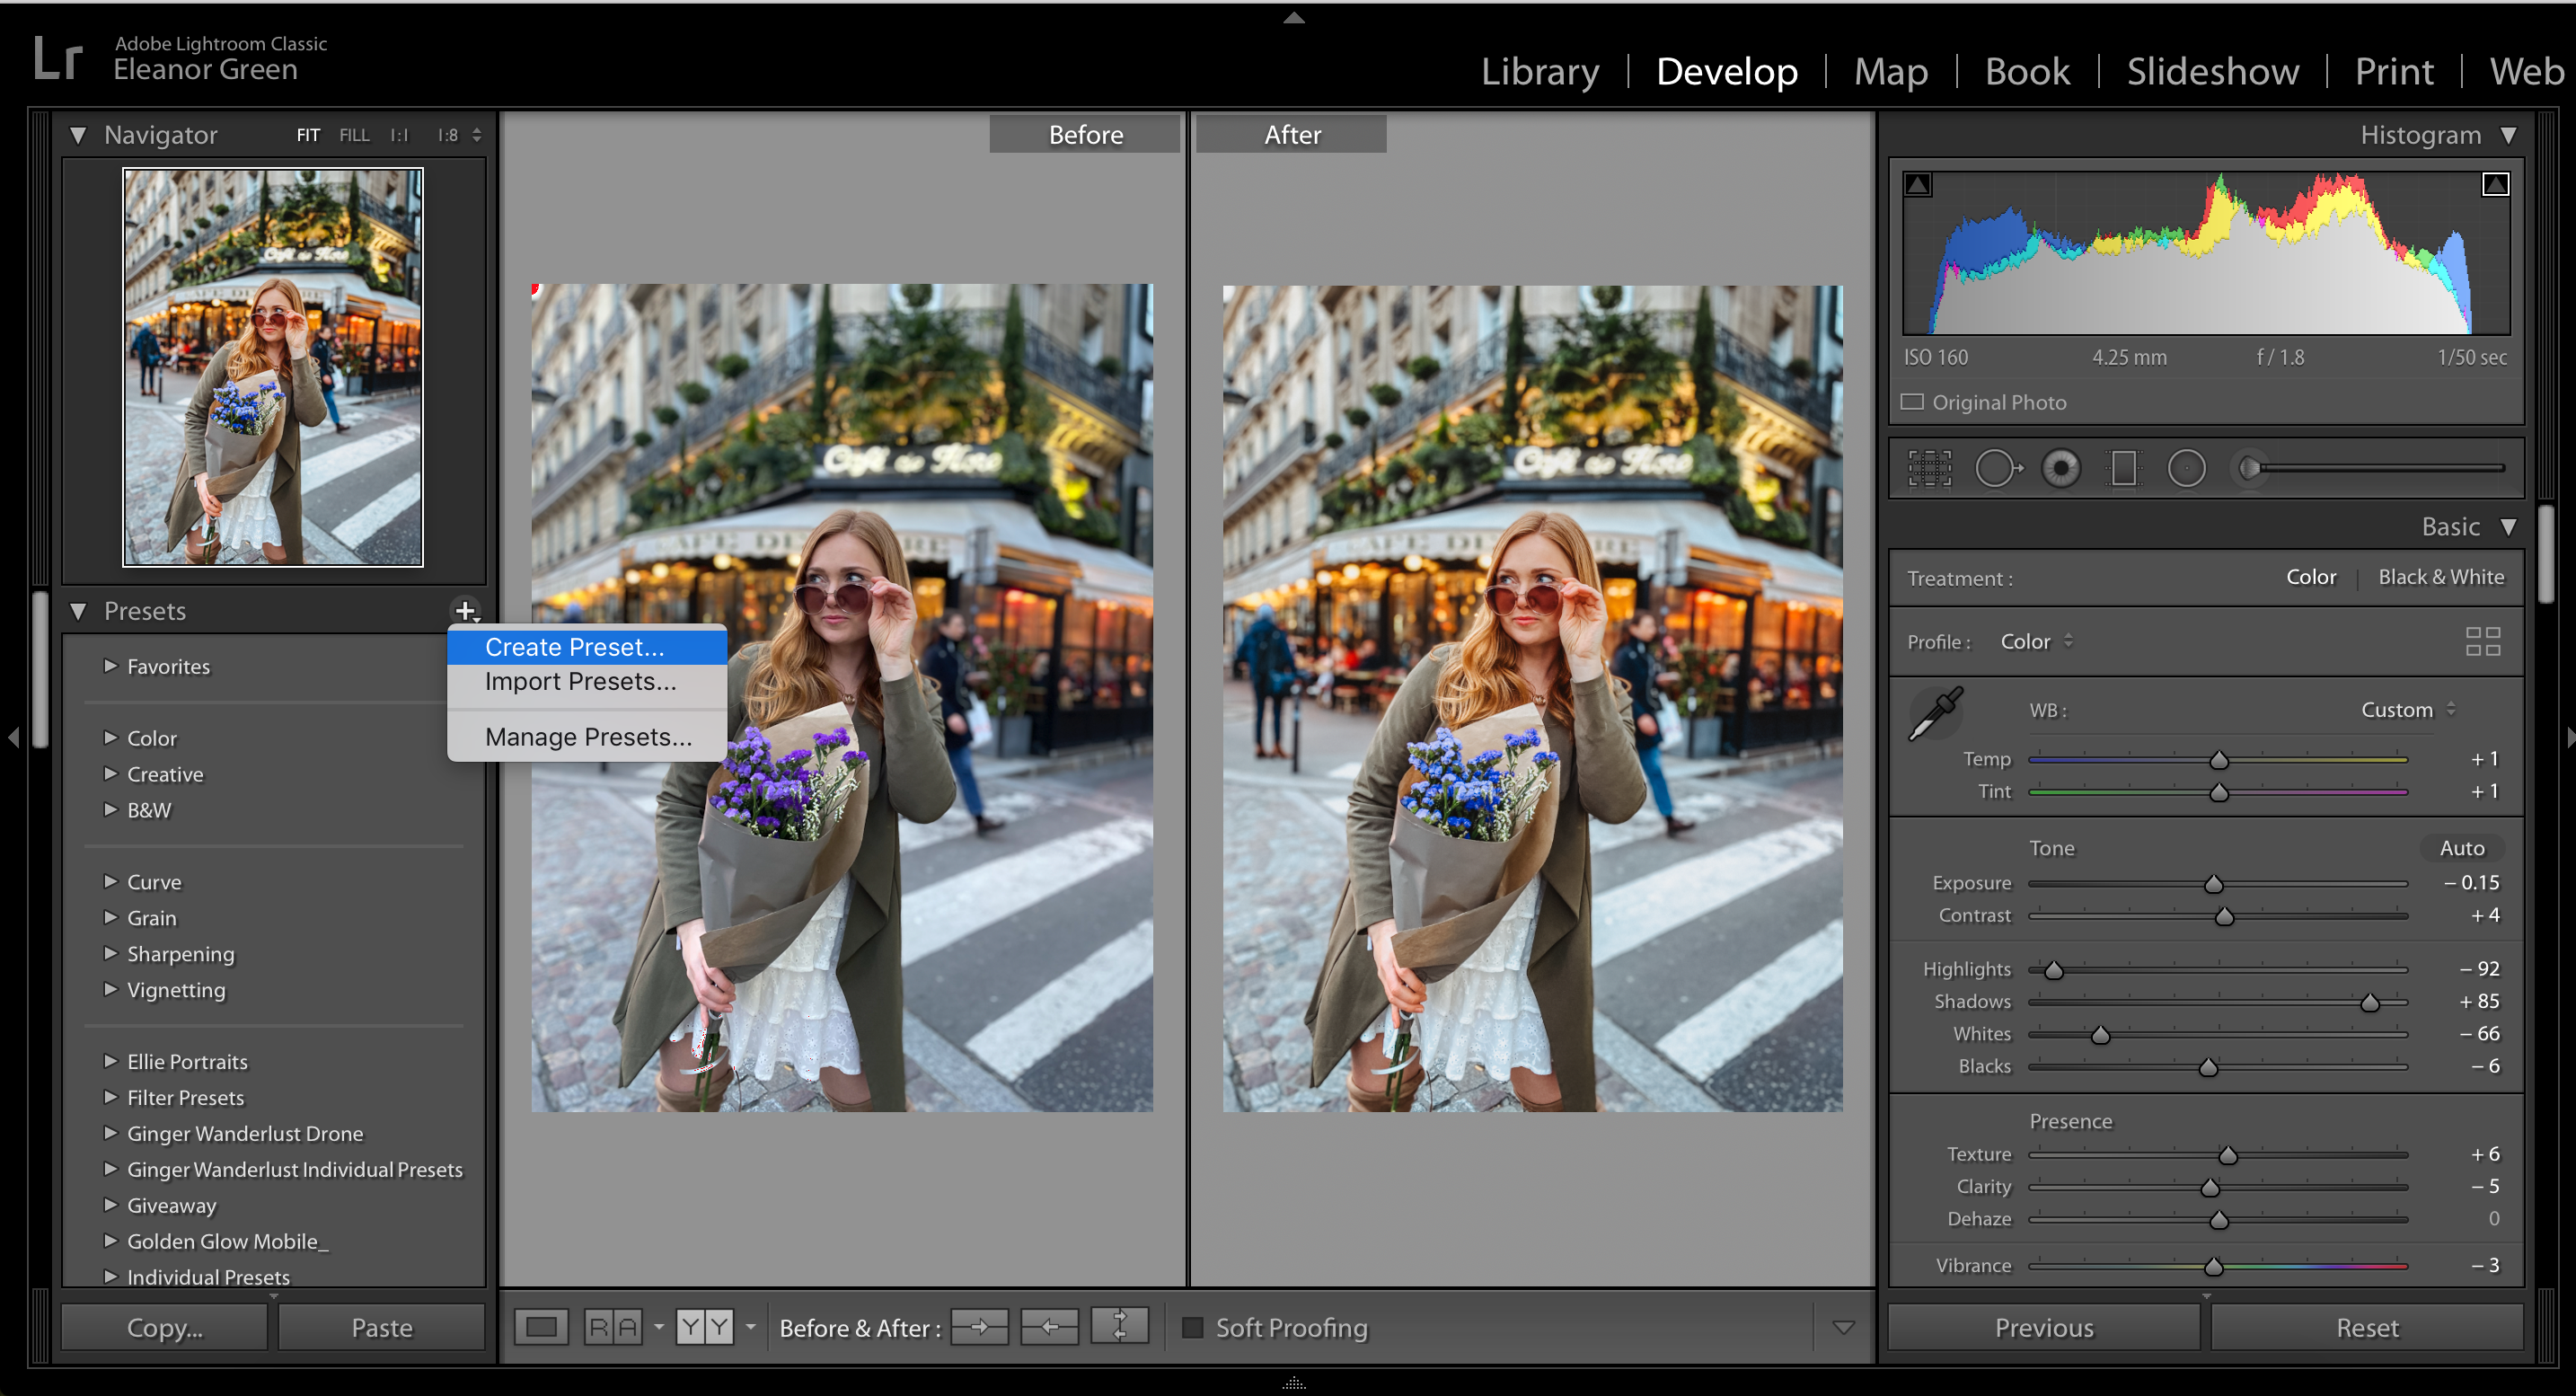The width and height of the screenshot is (2576, 1396).
Task: Toggle the Favorites preset group expander
Action: (107, 667)
